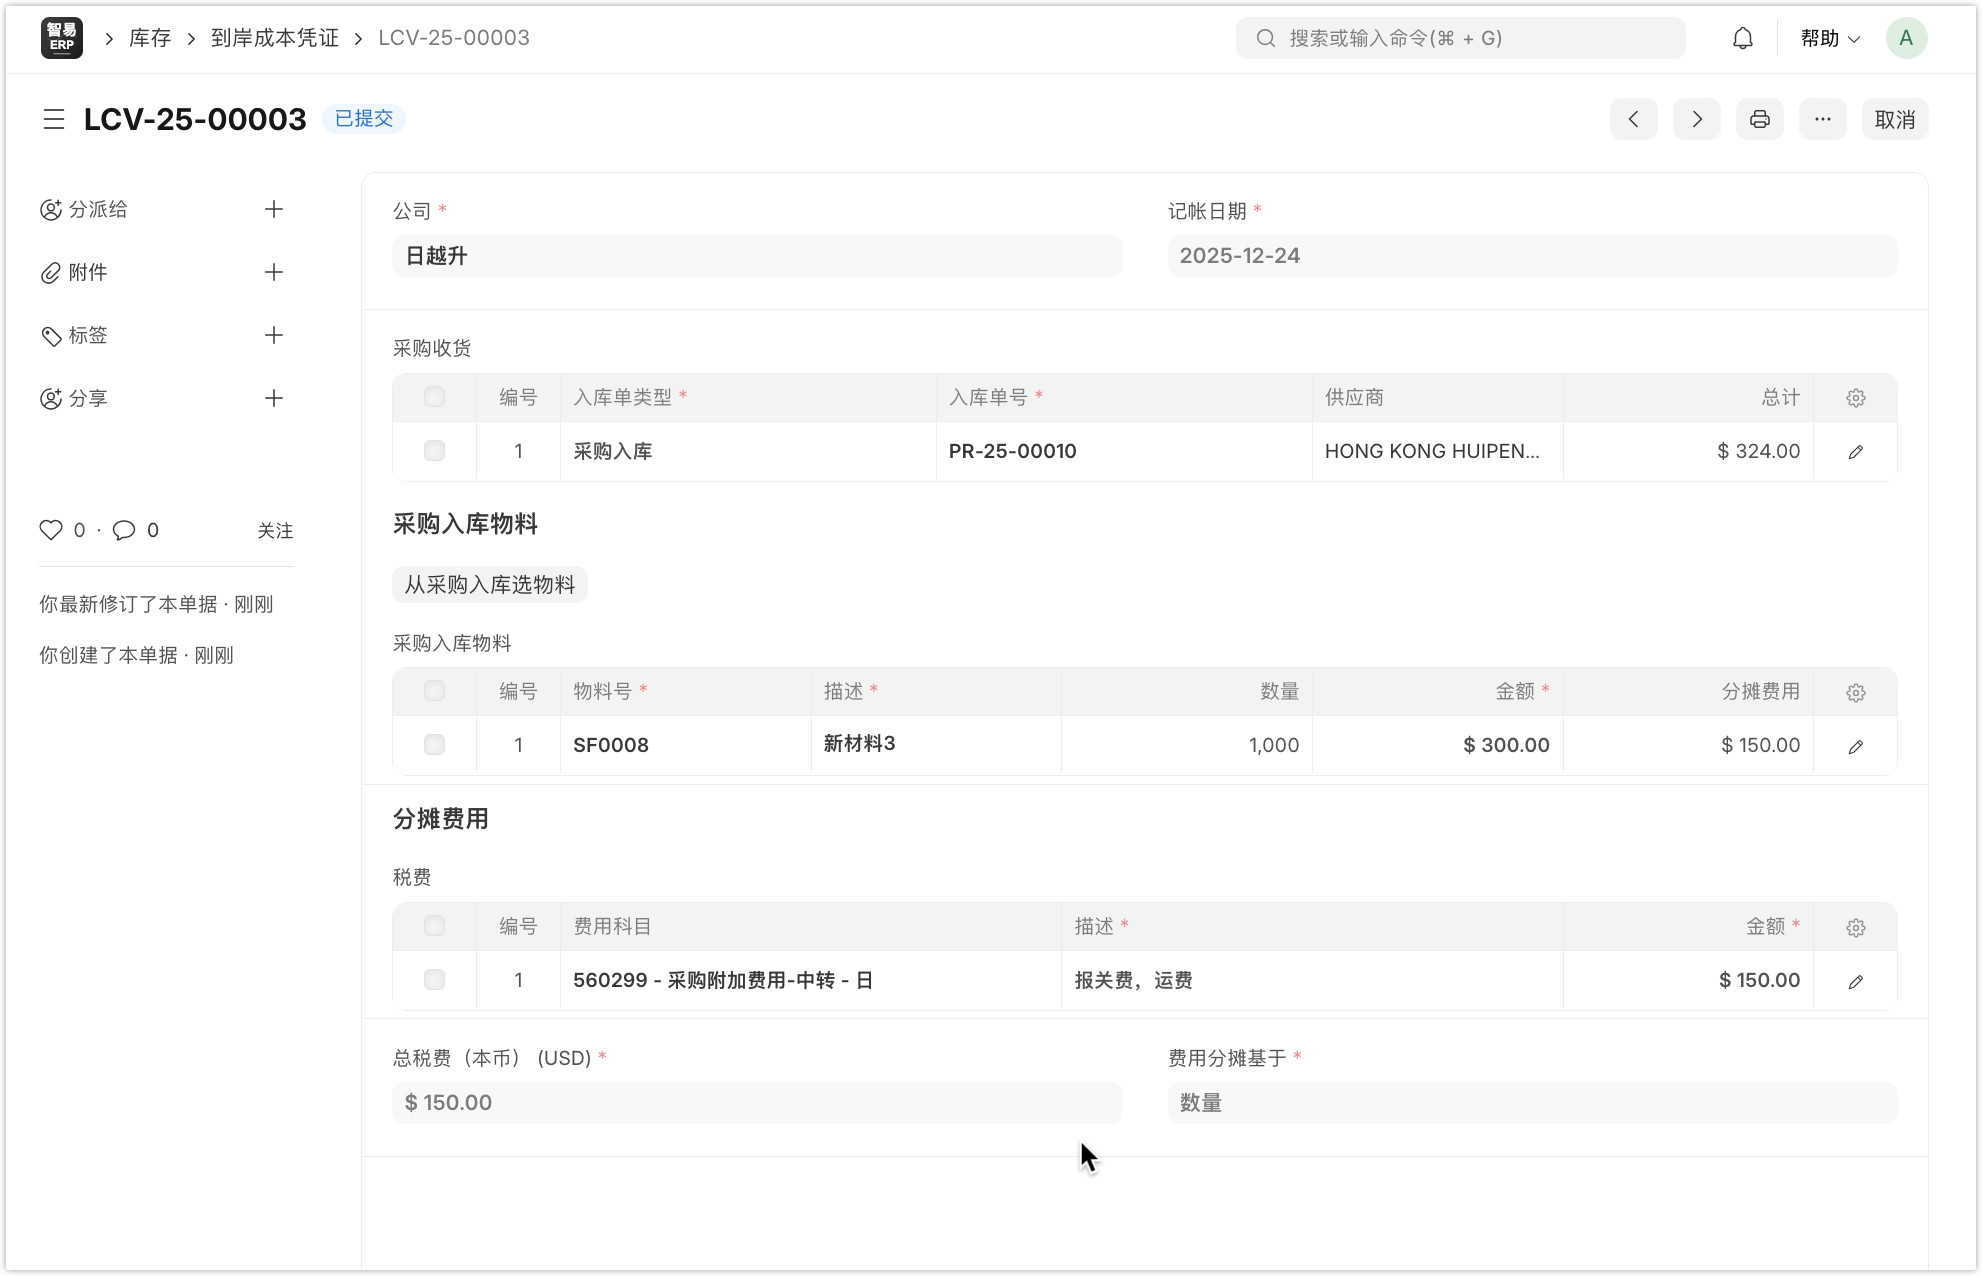
Task: Go to next document arrow
Action: pos(1696,119)
